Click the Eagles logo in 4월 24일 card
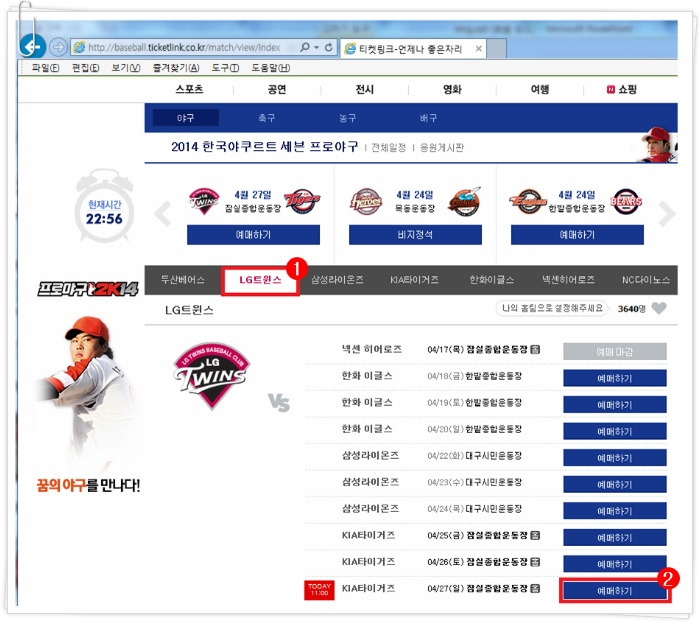The image size is (699, 624). [527, 201]
